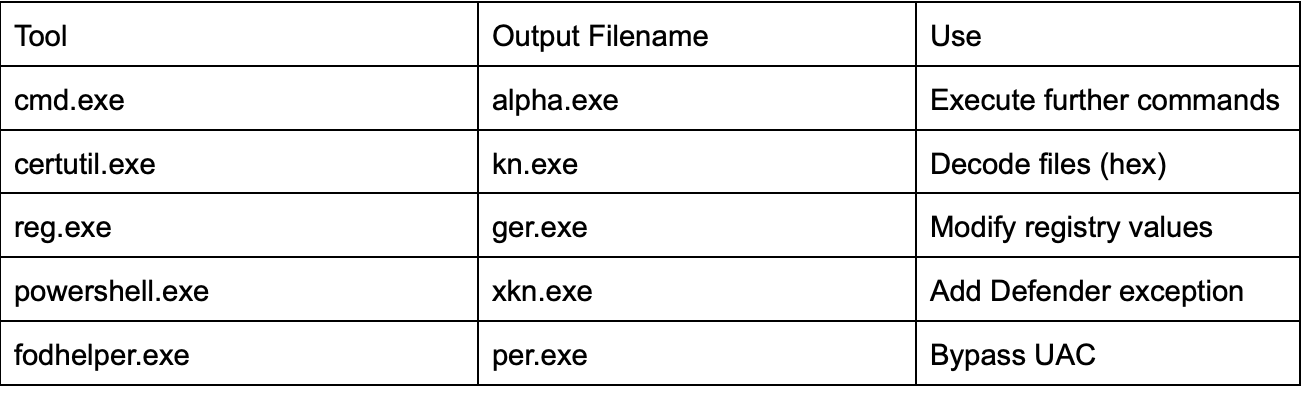Click the Modify registry values cell

[1109, 228]
